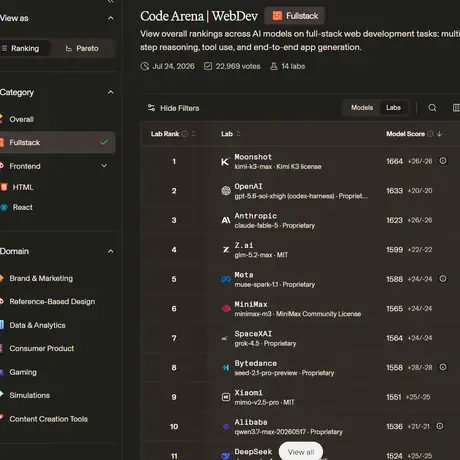Viewport: 460px width, 460px height.
Task: Click the 22,969 votes text
Action: pyautogui.click(x=238, y=66)
